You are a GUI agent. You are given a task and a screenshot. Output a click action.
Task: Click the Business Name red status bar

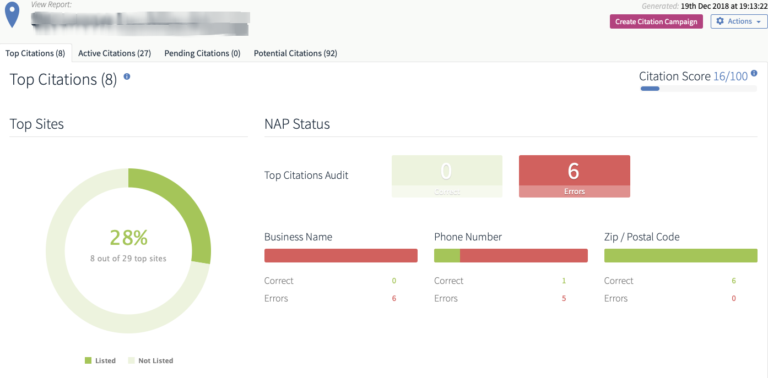coord(341,256)
